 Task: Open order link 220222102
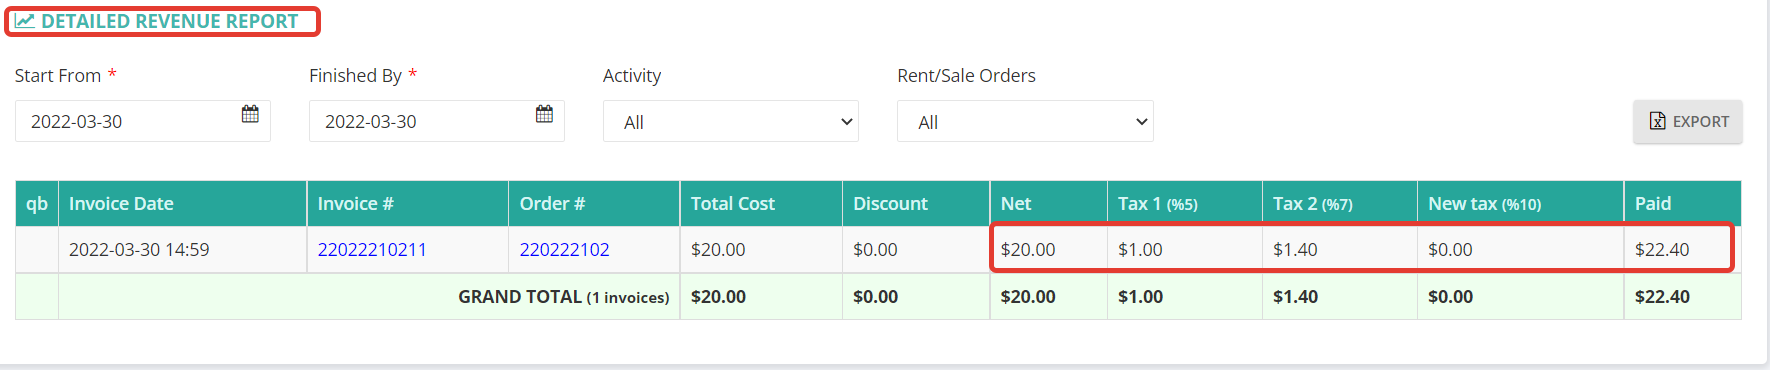pos(564,249)
